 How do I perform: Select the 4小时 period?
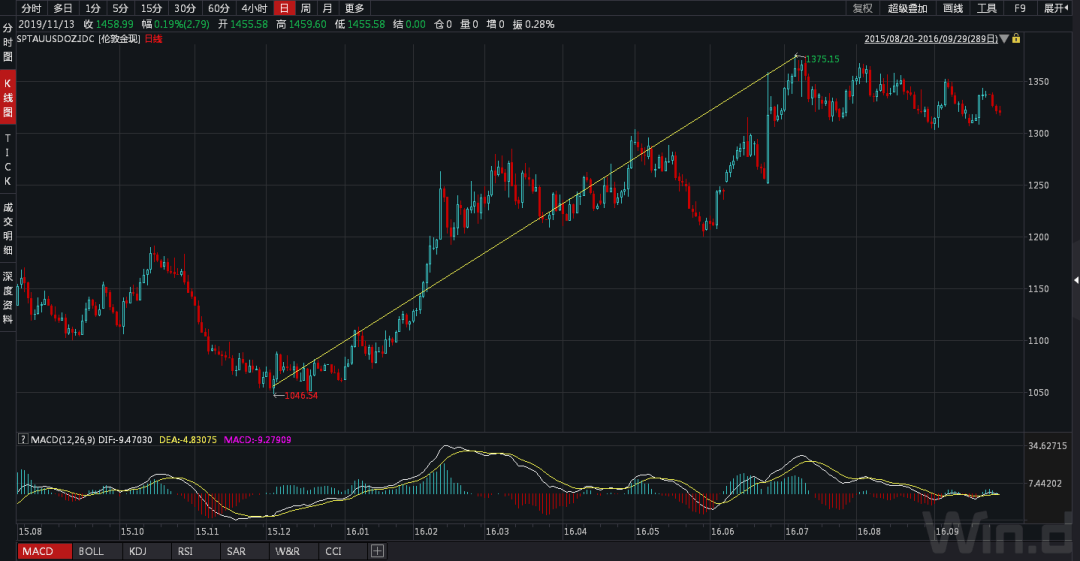pyautogui.click(x=254, y=8)
